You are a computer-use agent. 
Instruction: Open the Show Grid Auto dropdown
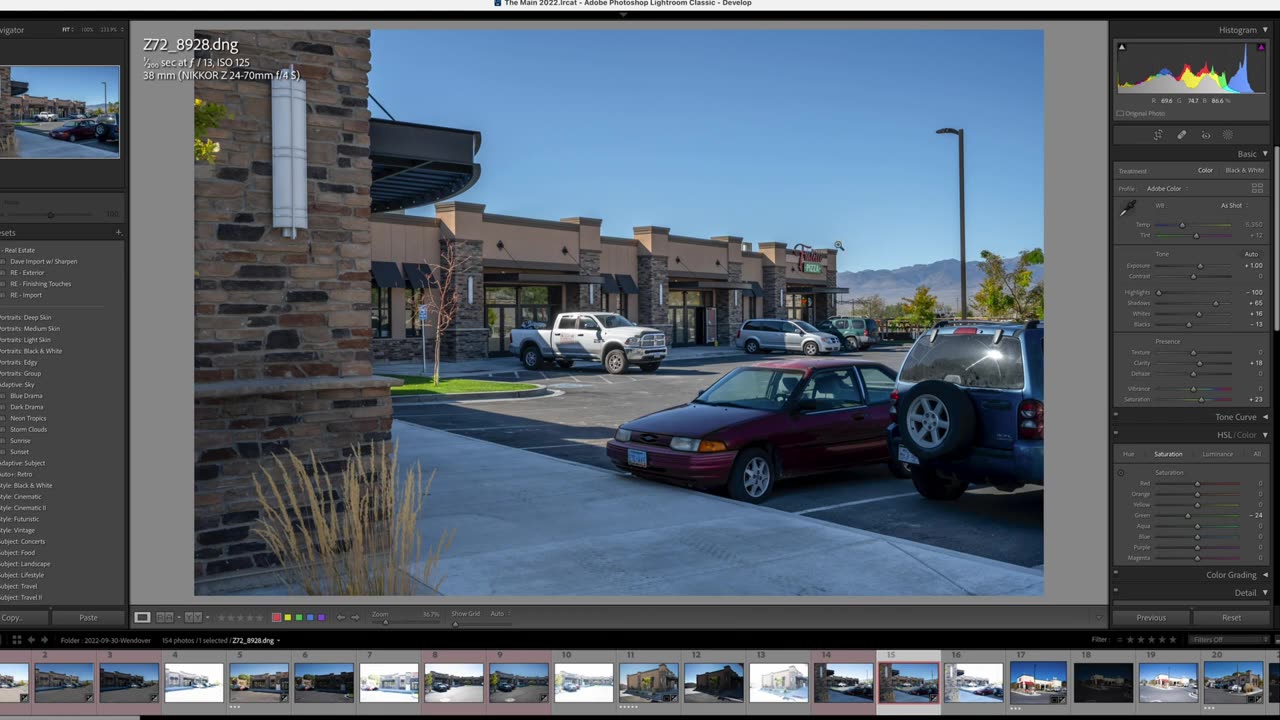click(x=499, y=613)
